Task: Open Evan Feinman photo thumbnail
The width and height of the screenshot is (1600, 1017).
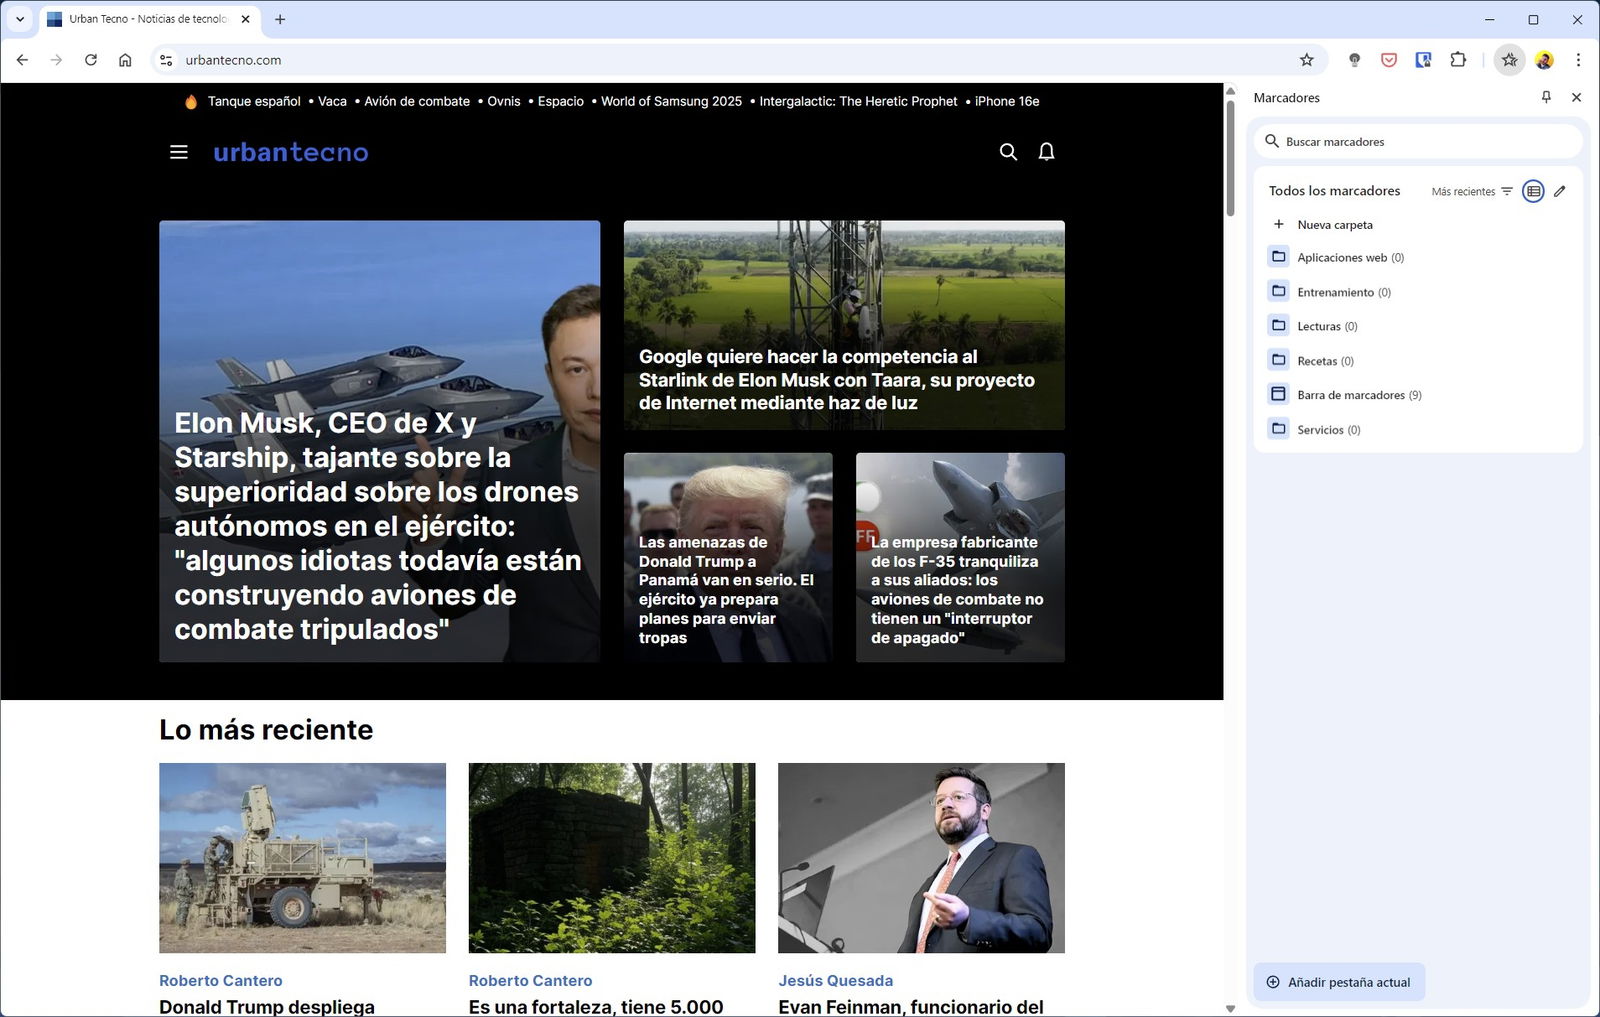Action: (921, 858)
